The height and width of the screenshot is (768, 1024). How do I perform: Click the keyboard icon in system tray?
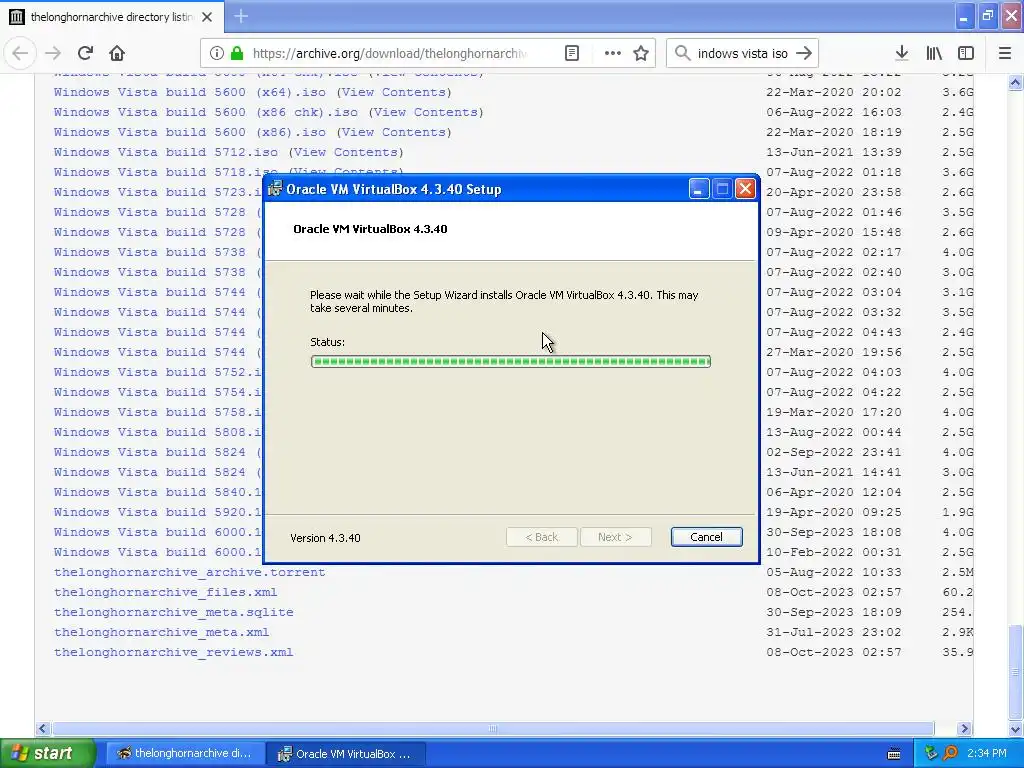(x=894, y=754)
